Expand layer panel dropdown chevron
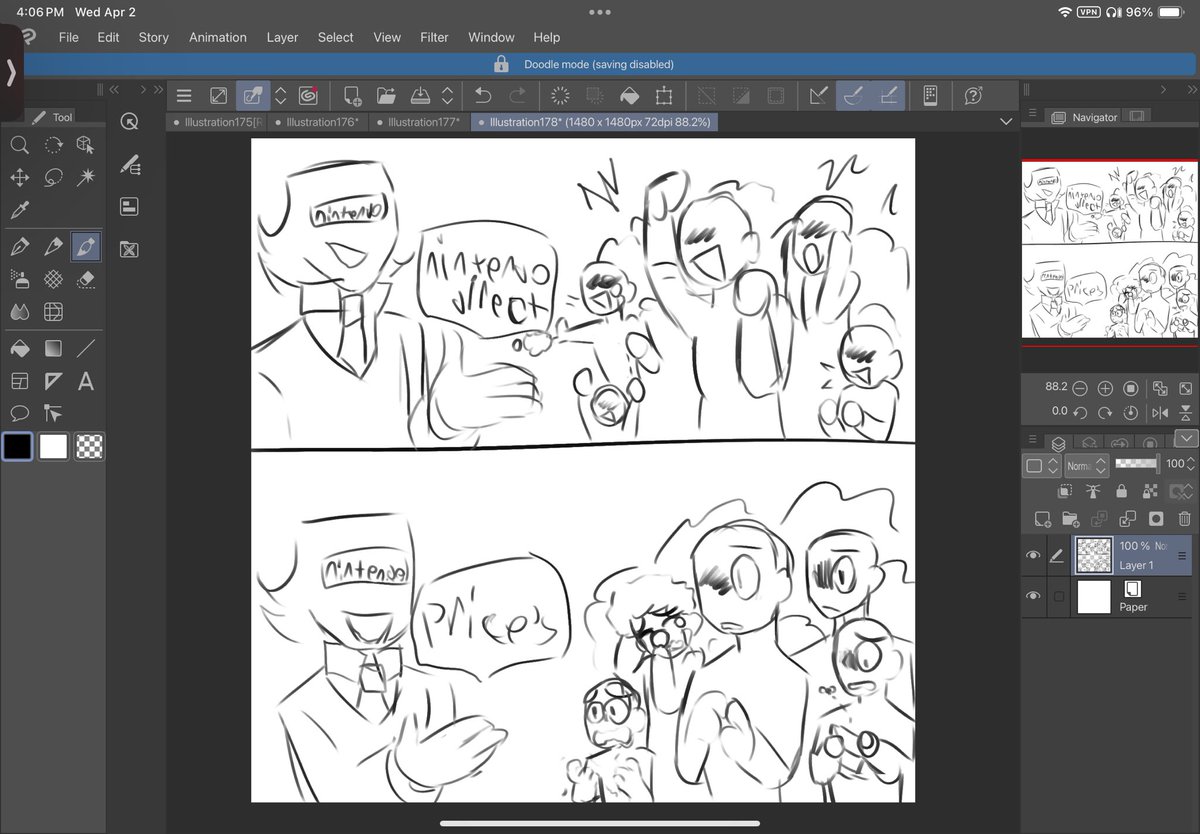Screen dimensions: 1200x834 pyautogui.click(x=1186, y=439)
